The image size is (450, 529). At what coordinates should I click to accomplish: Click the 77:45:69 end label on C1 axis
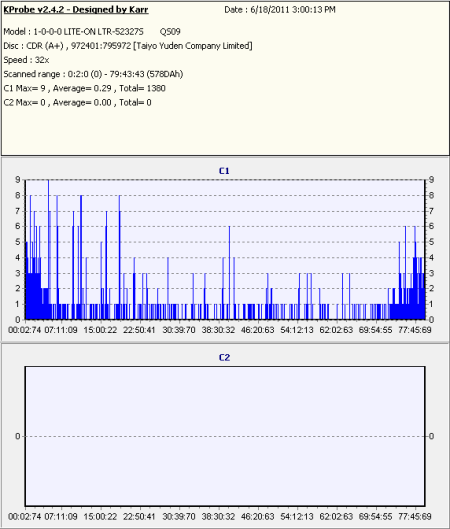click(415, 330)
